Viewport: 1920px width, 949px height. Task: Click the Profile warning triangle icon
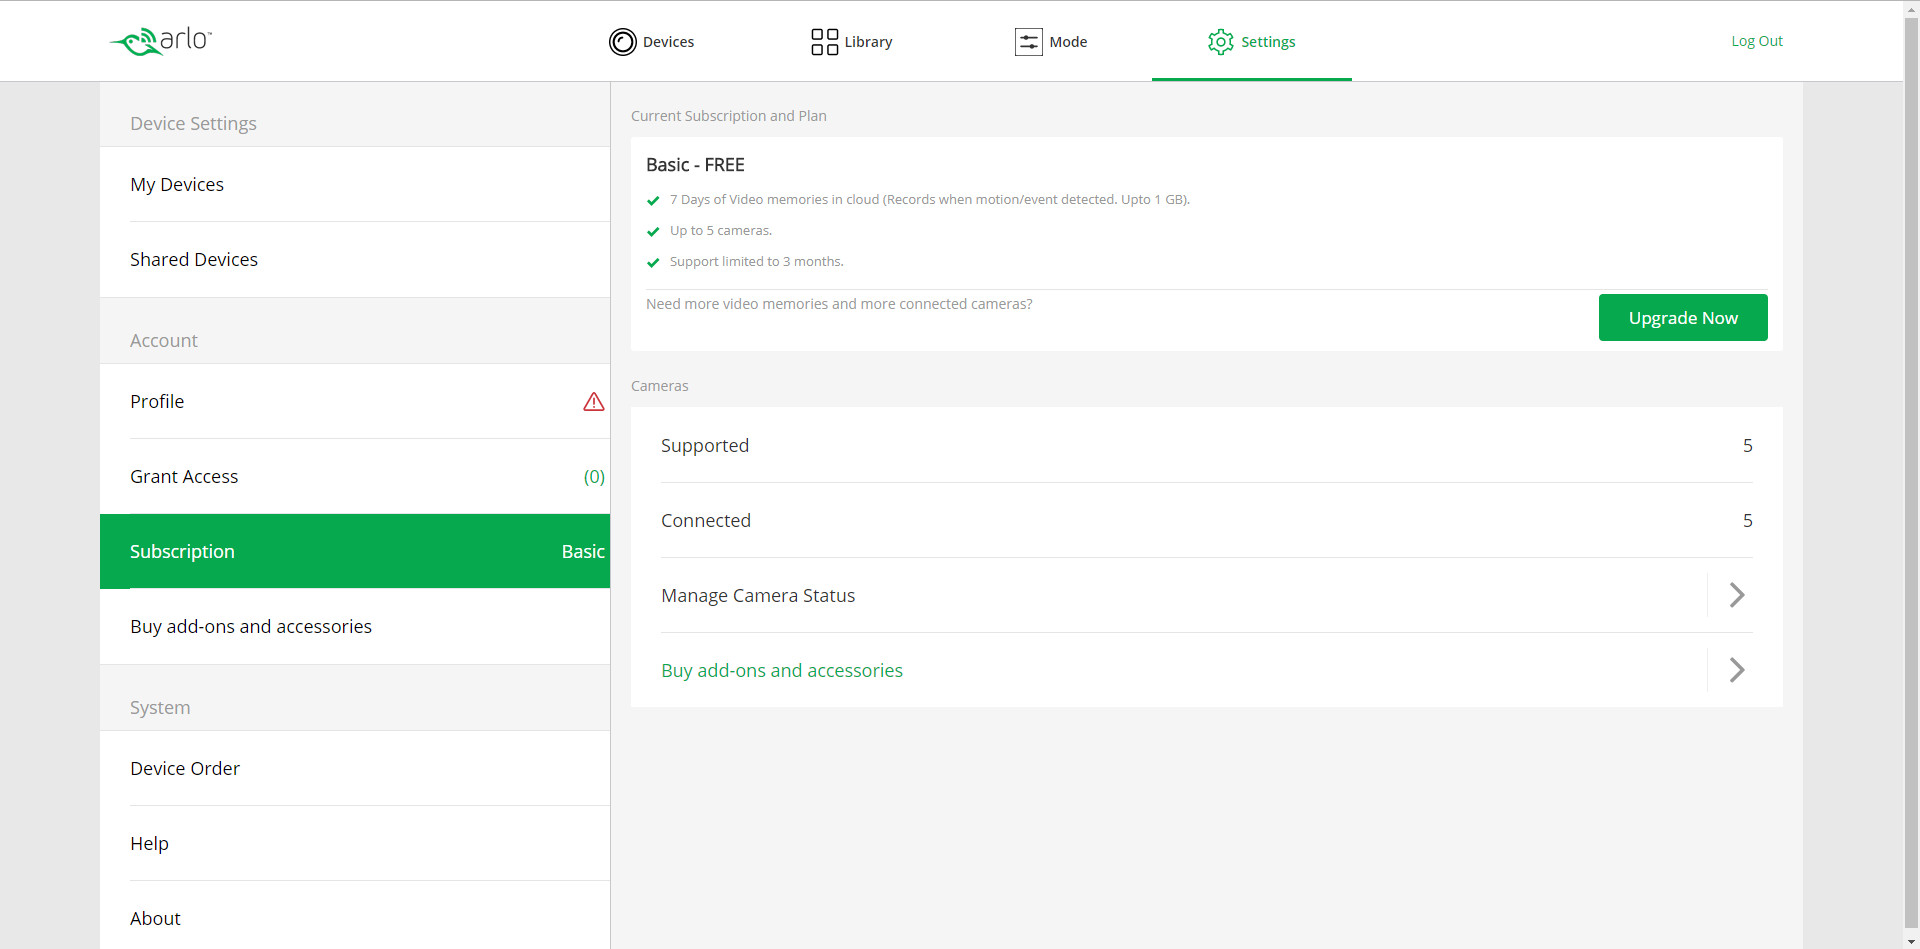pyautogui.click(x=593, y=402)
